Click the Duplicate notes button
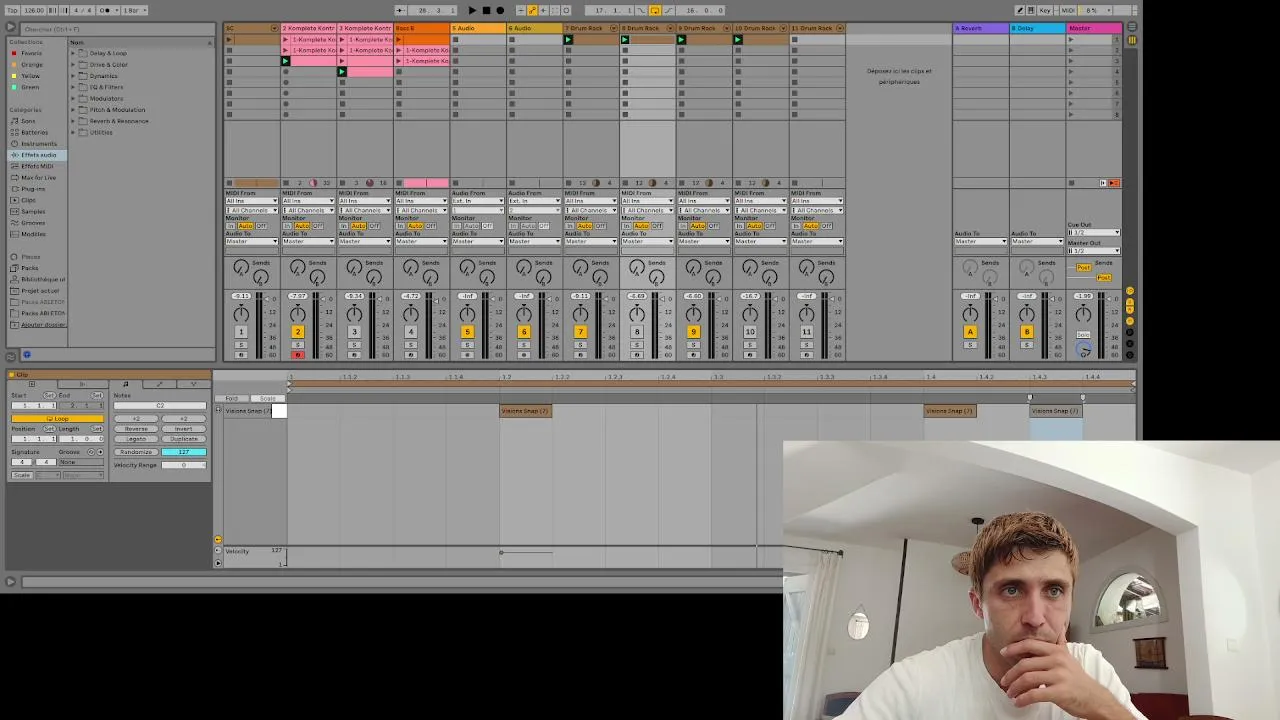The height and width of the screenshot is (720, 1280). pos(183,439)
